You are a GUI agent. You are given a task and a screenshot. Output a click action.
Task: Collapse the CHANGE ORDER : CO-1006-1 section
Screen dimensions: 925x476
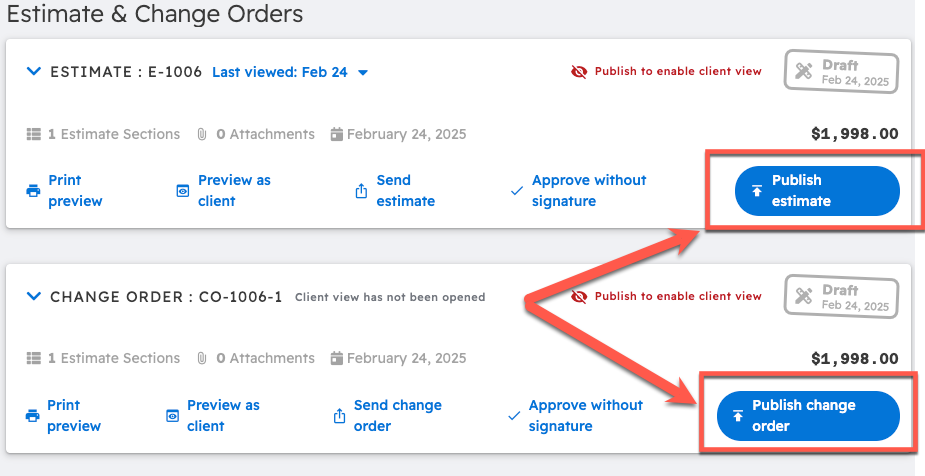tap(33, 297)
